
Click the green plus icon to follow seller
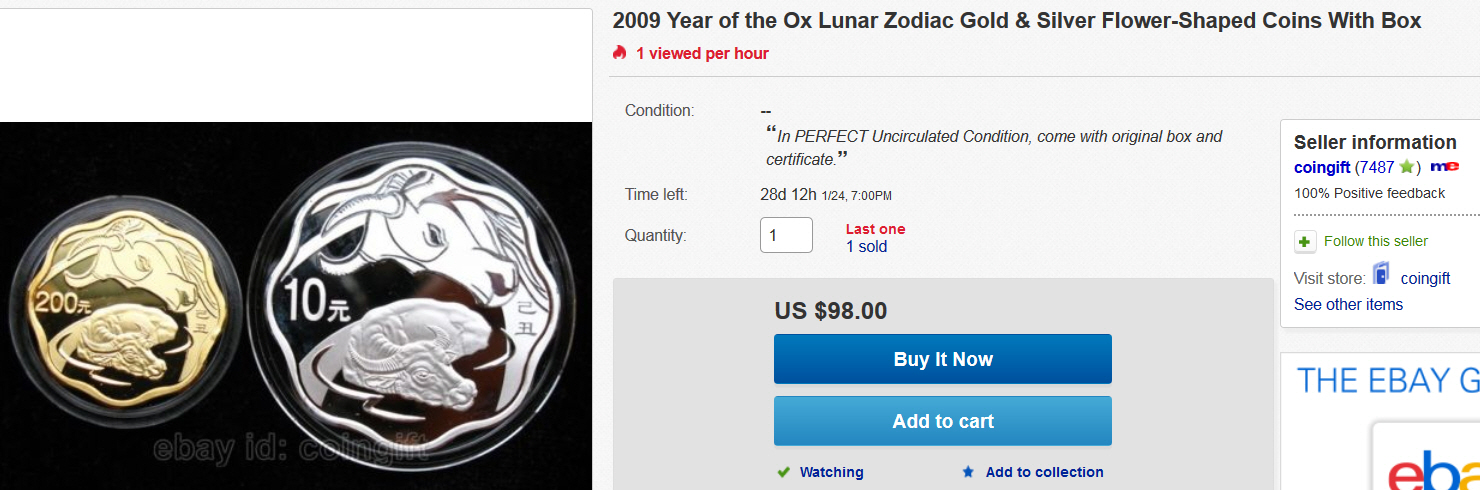pyautogui.click(x=1305, y=241)
